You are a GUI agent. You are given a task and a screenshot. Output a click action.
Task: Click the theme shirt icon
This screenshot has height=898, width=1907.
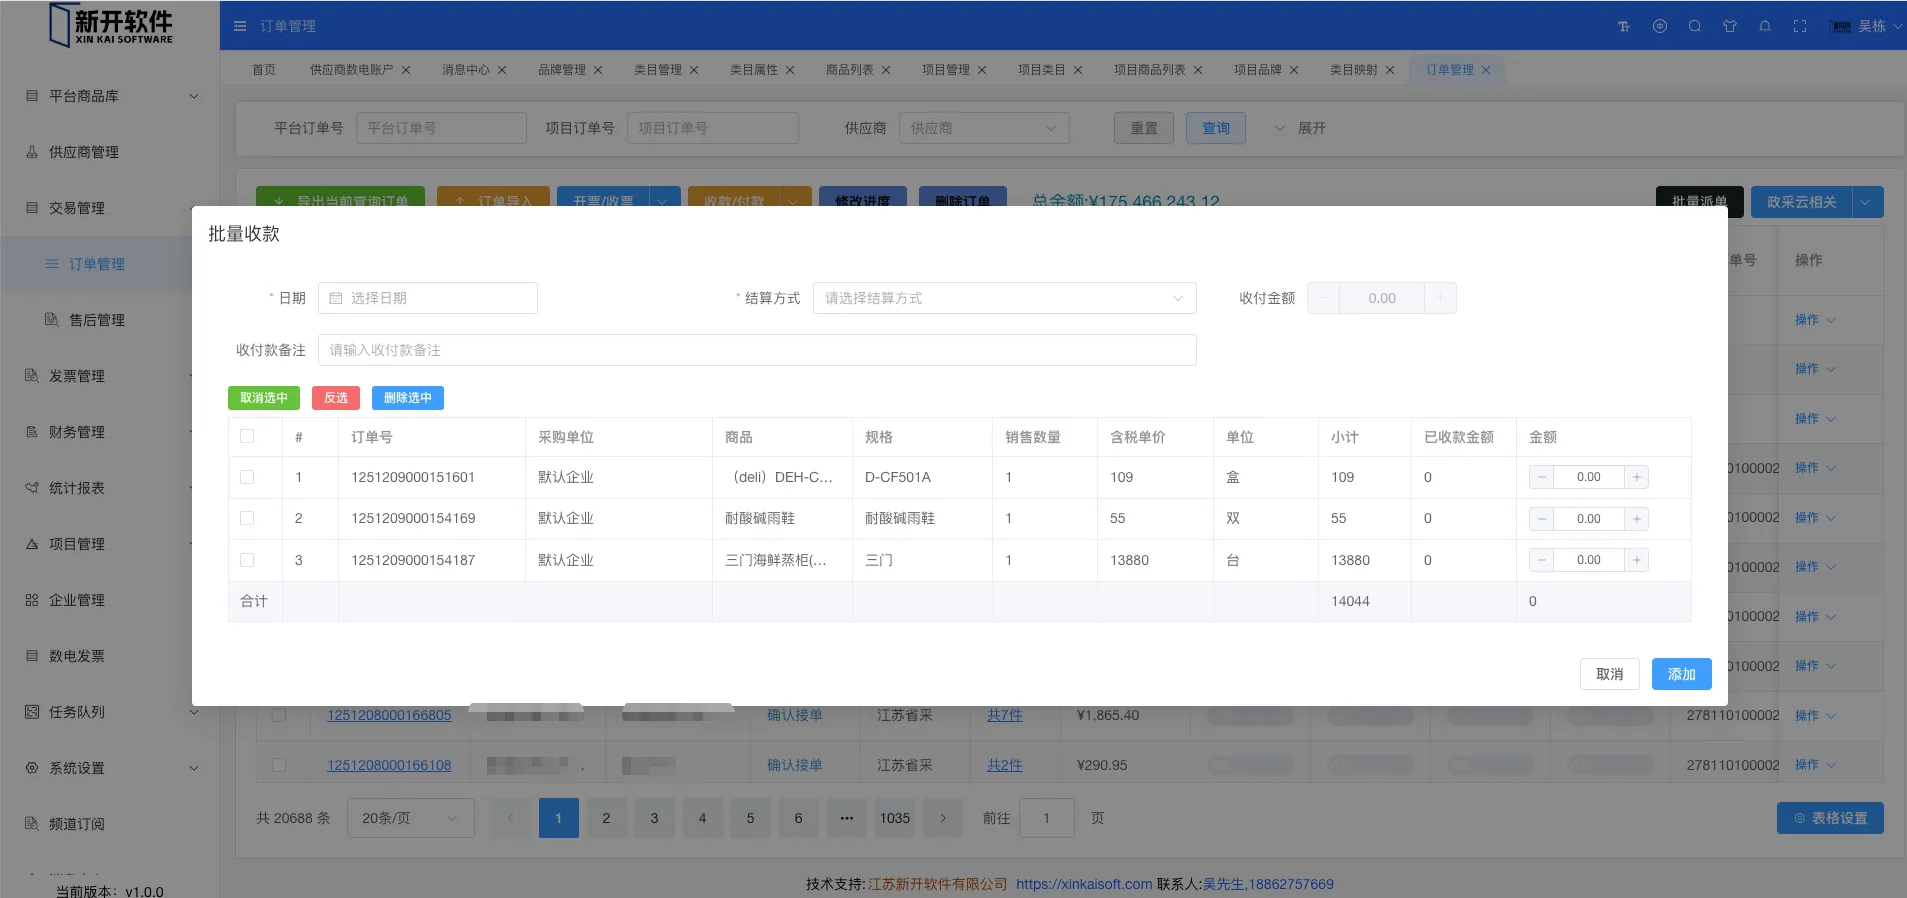tap(1730, 26)
